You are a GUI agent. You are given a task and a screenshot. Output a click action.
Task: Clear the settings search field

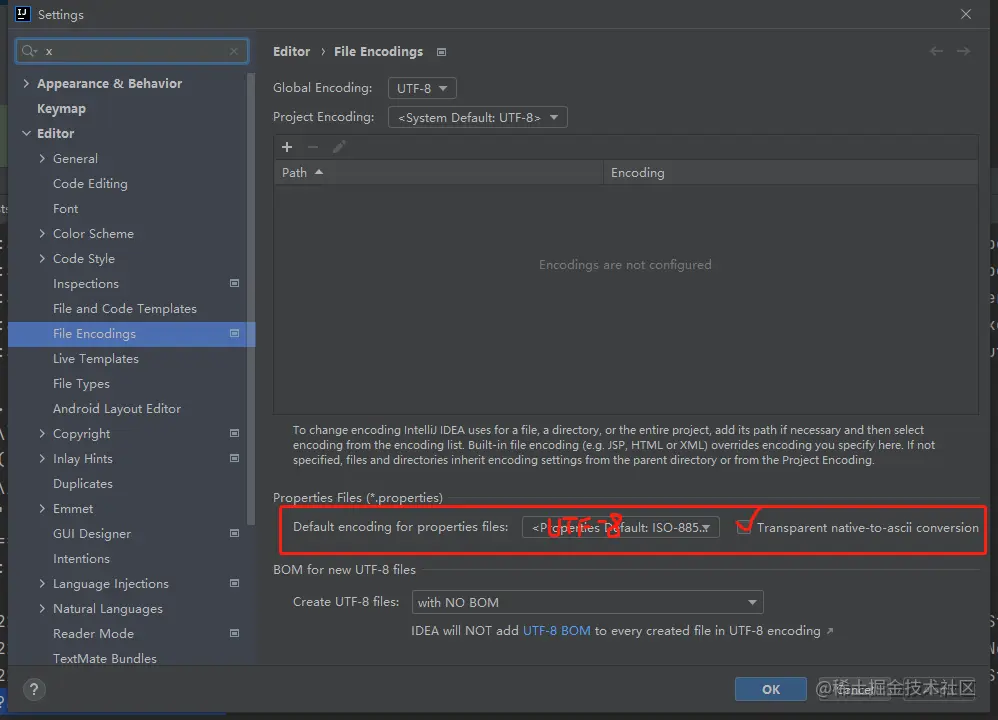(234, 51)
